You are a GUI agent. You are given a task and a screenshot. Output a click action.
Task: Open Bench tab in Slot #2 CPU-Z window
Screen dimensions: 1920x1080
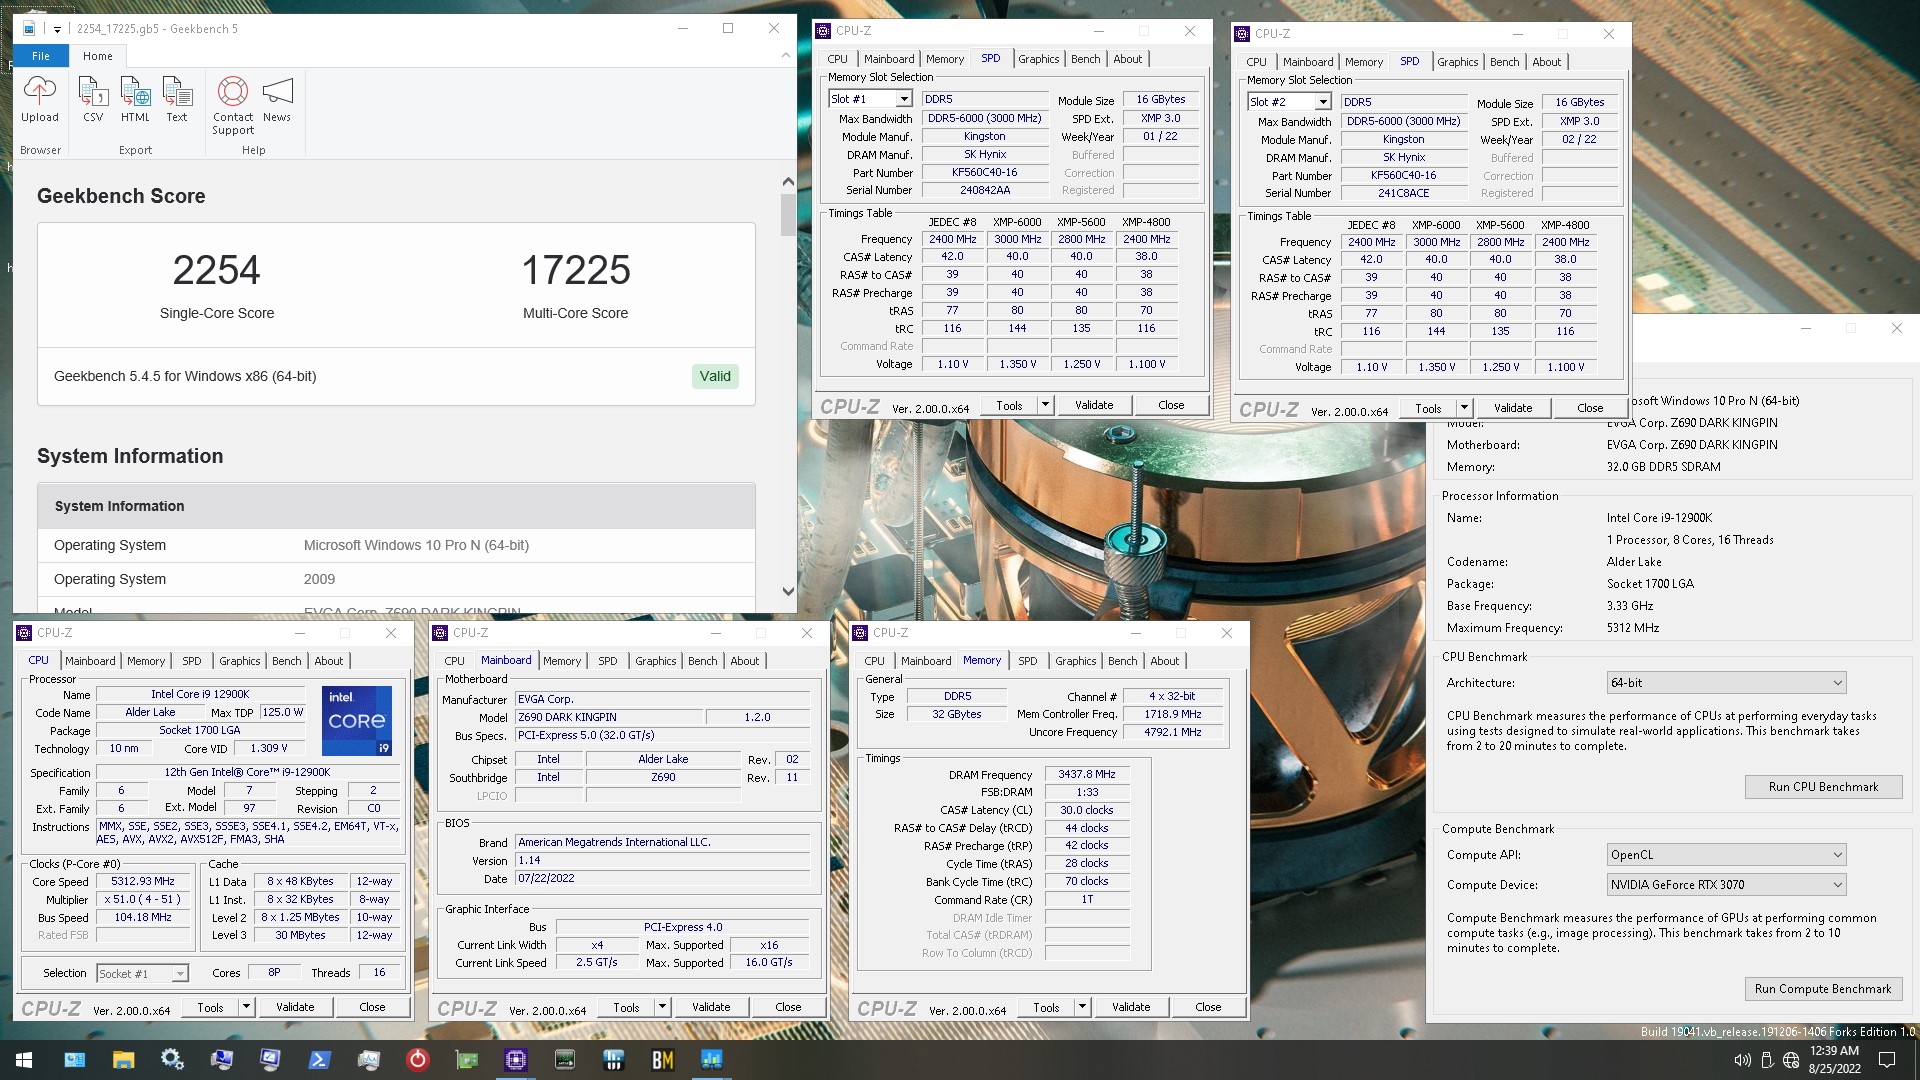pos(1505,62)
